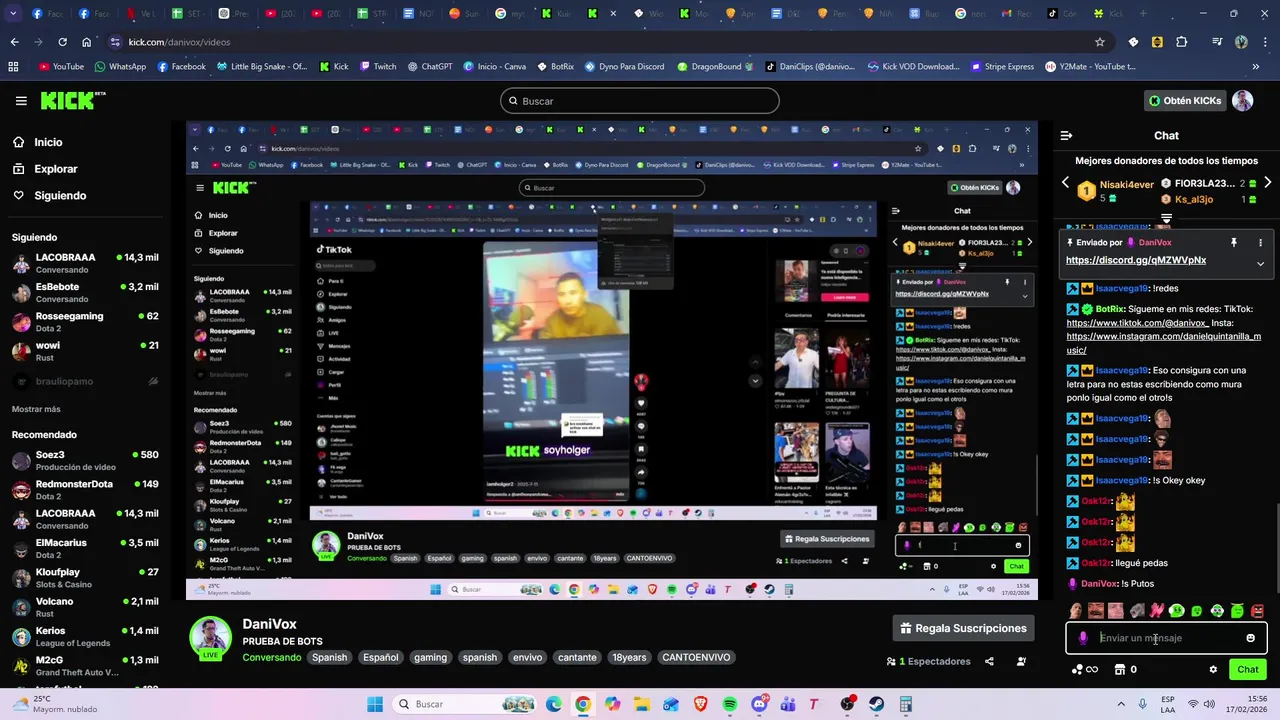The height and width of the screenshot is (720, 1280).
Task: Select the 'gaming' stream tag
Action: coord(430,657)
